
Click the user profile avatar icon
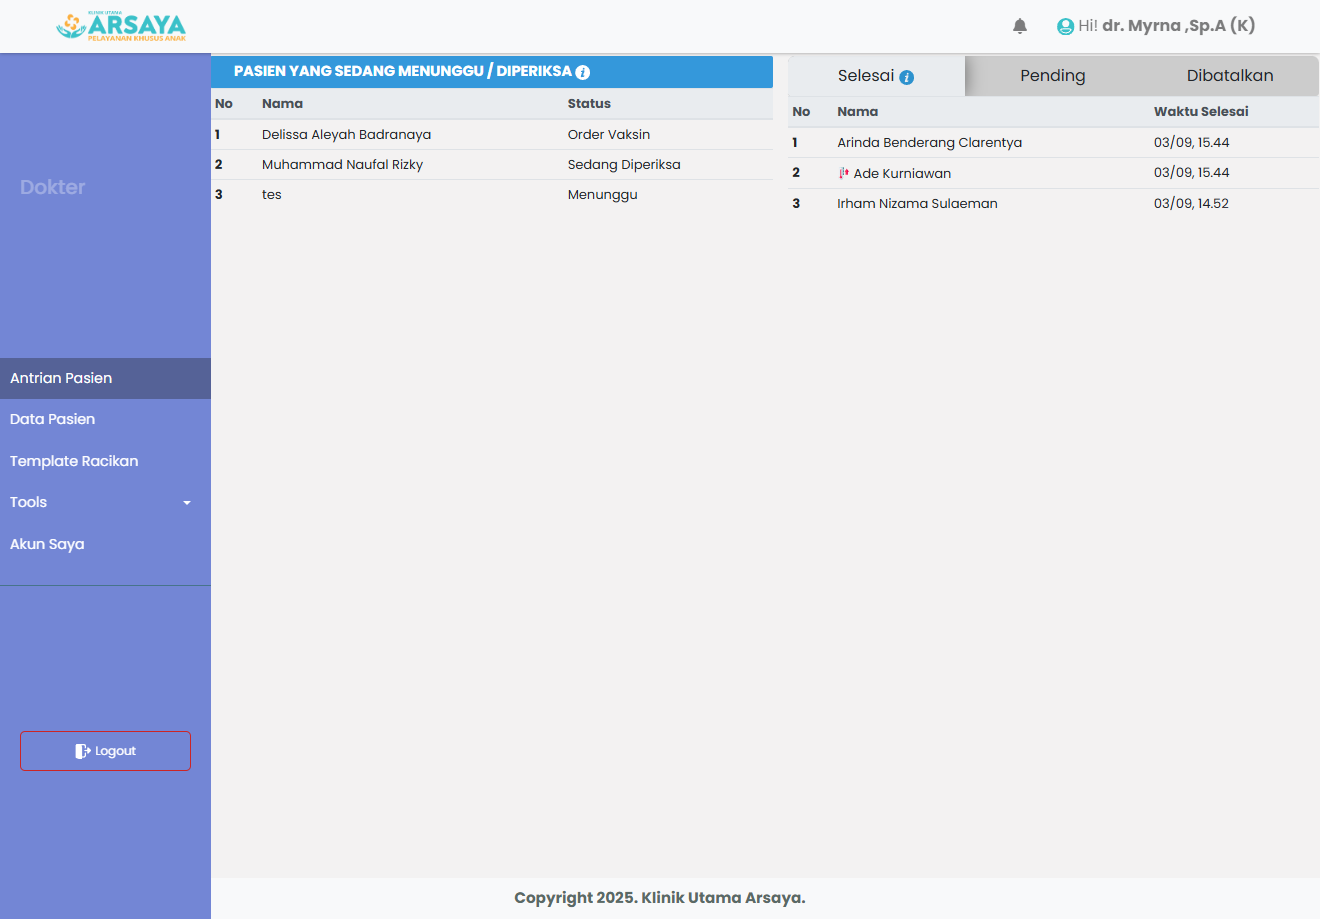coord(1065,27)
